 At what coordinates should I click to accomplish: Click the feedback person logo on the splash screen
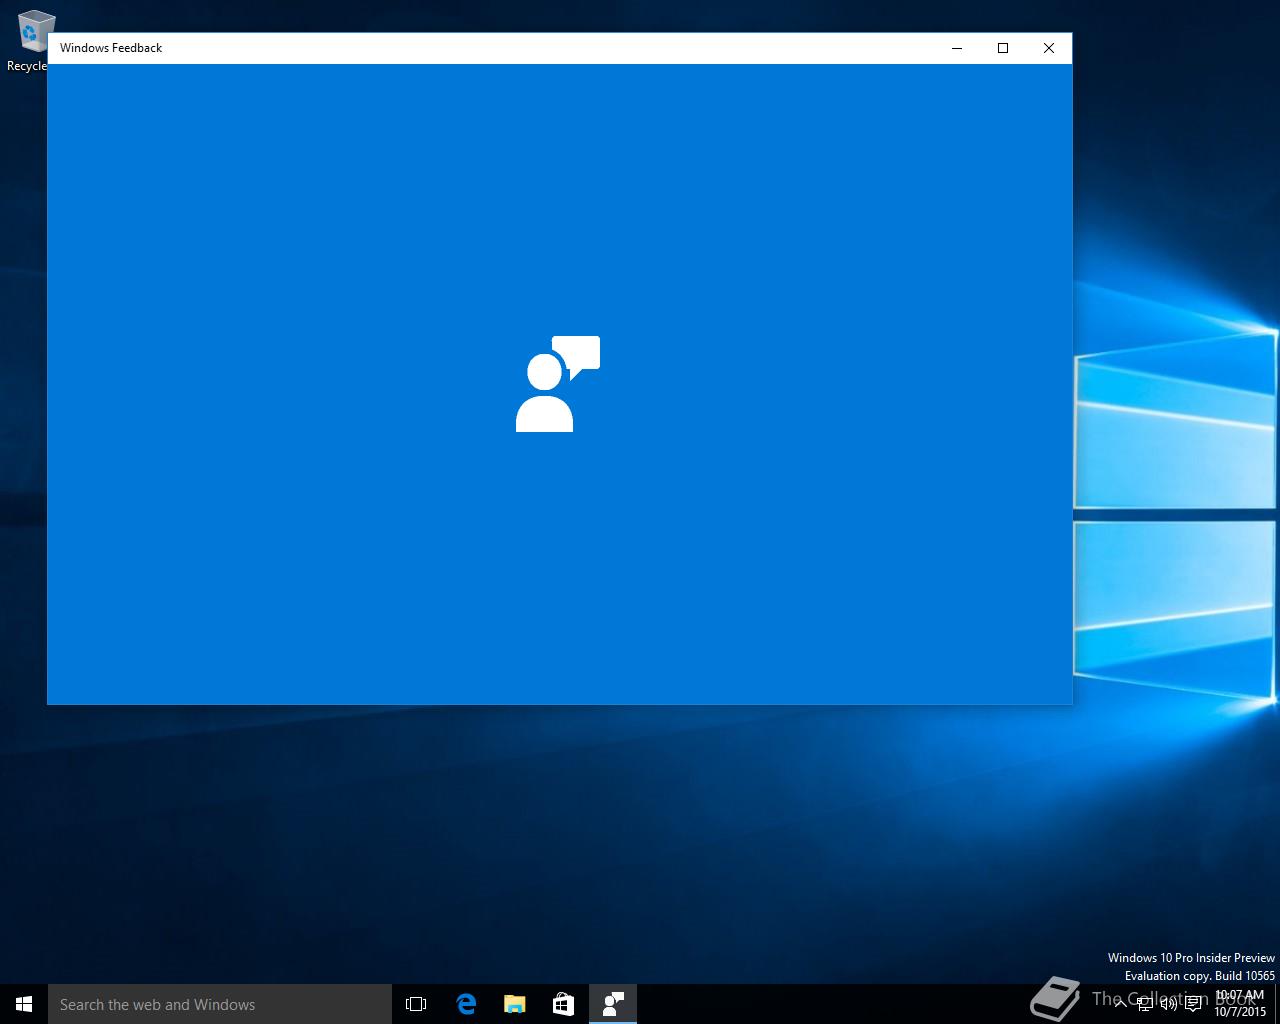[557, 385]
